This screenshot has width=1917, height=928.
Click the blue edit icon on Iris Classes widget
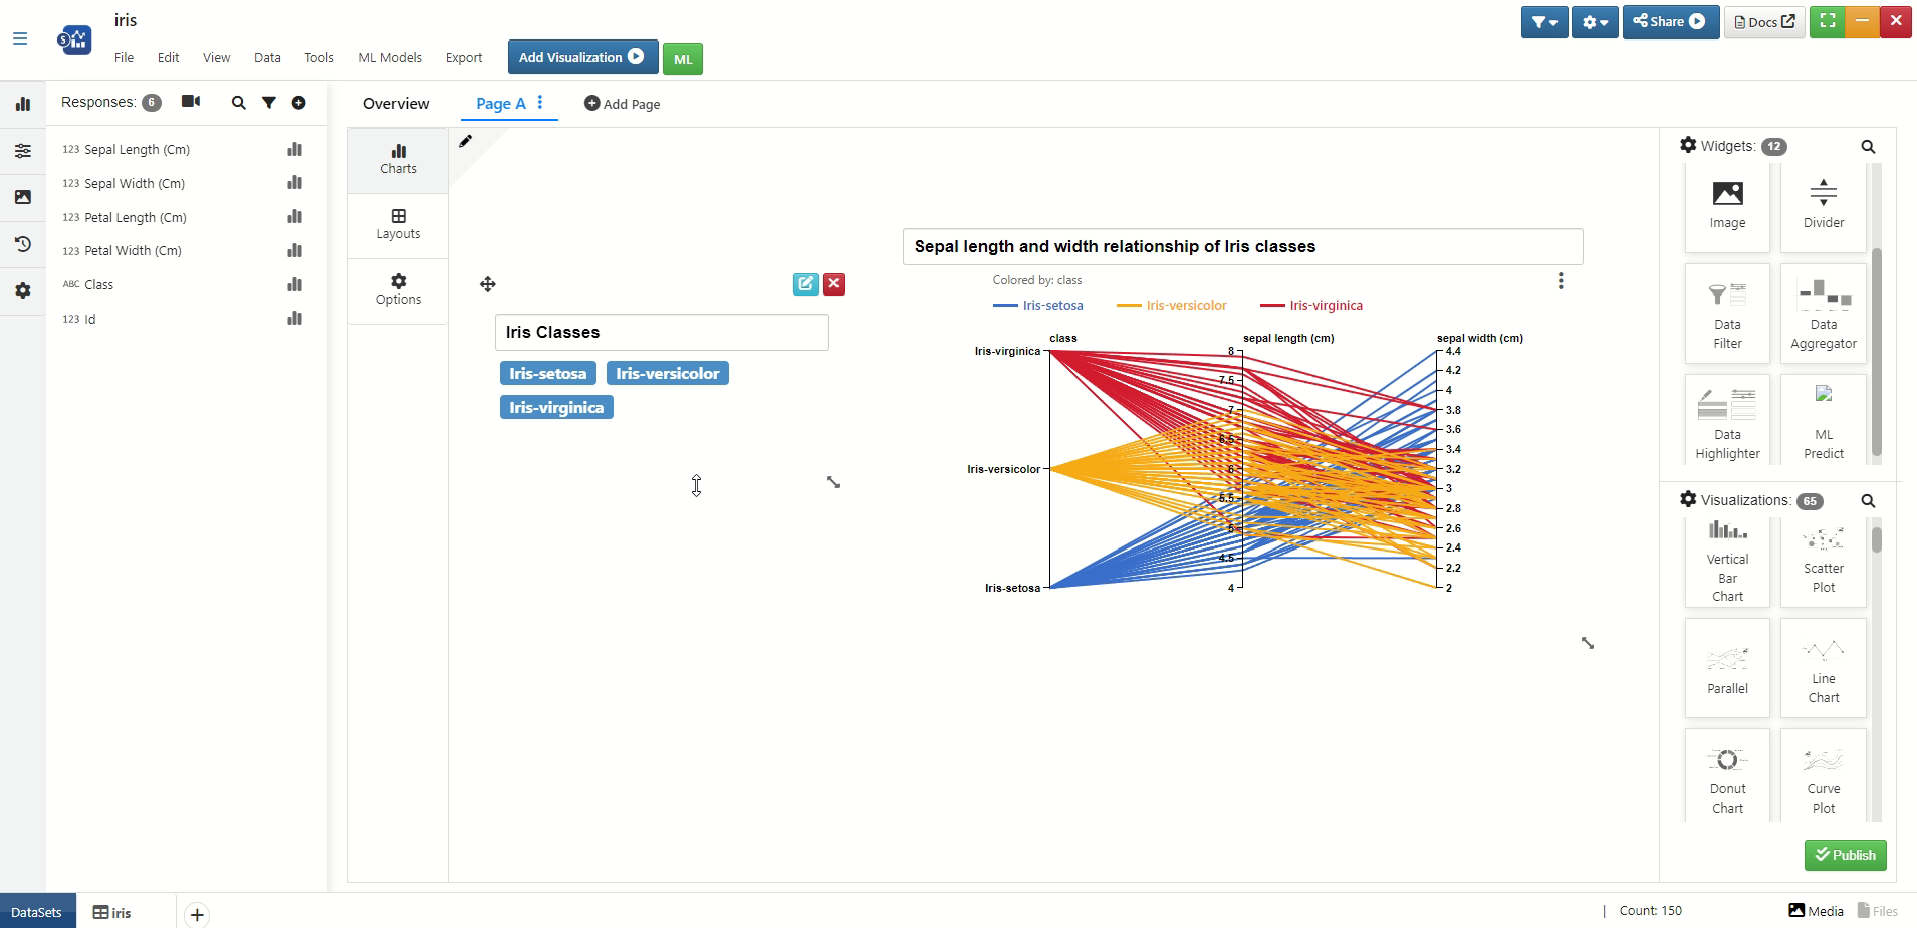pos(806,284)
